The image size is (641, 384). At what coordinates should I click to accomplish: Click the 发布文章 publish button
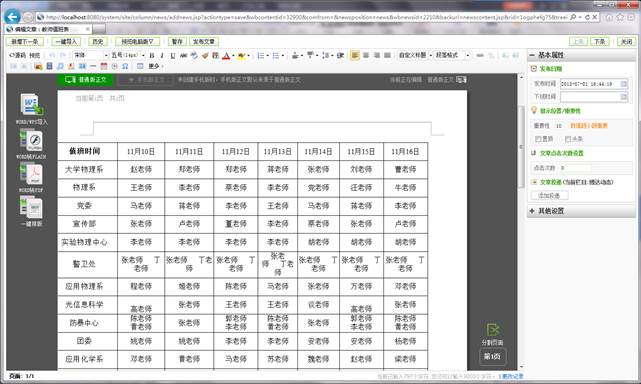coord(204,41)
